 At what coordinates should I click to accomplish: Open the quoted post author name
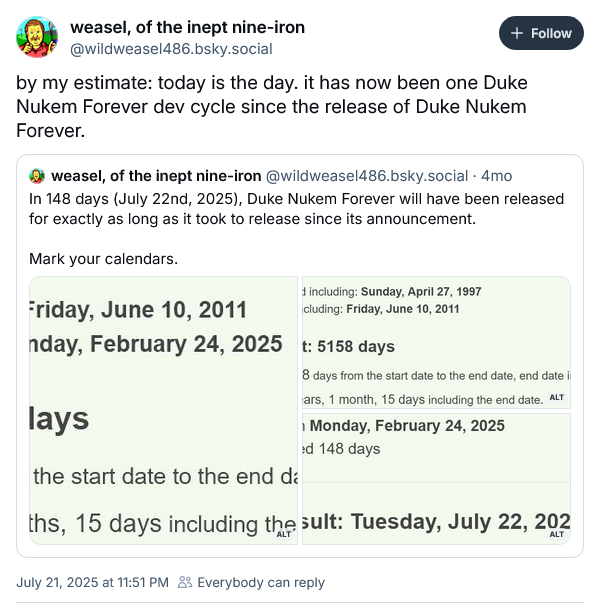pyautogui.click(x=156, y=176)
